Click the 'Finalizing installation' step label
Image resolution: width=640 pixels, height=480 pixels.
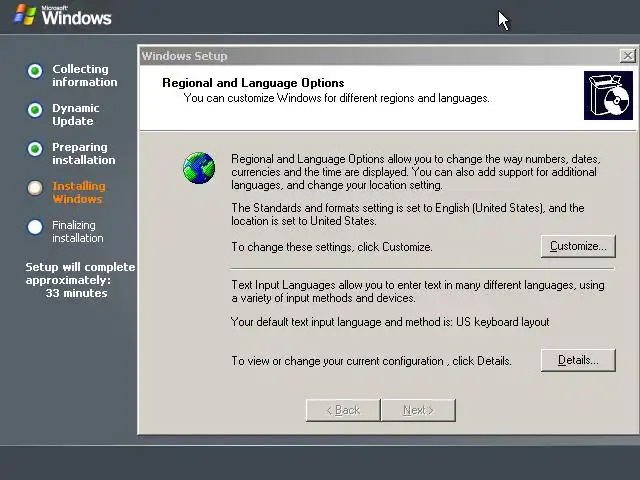(78, 231)
